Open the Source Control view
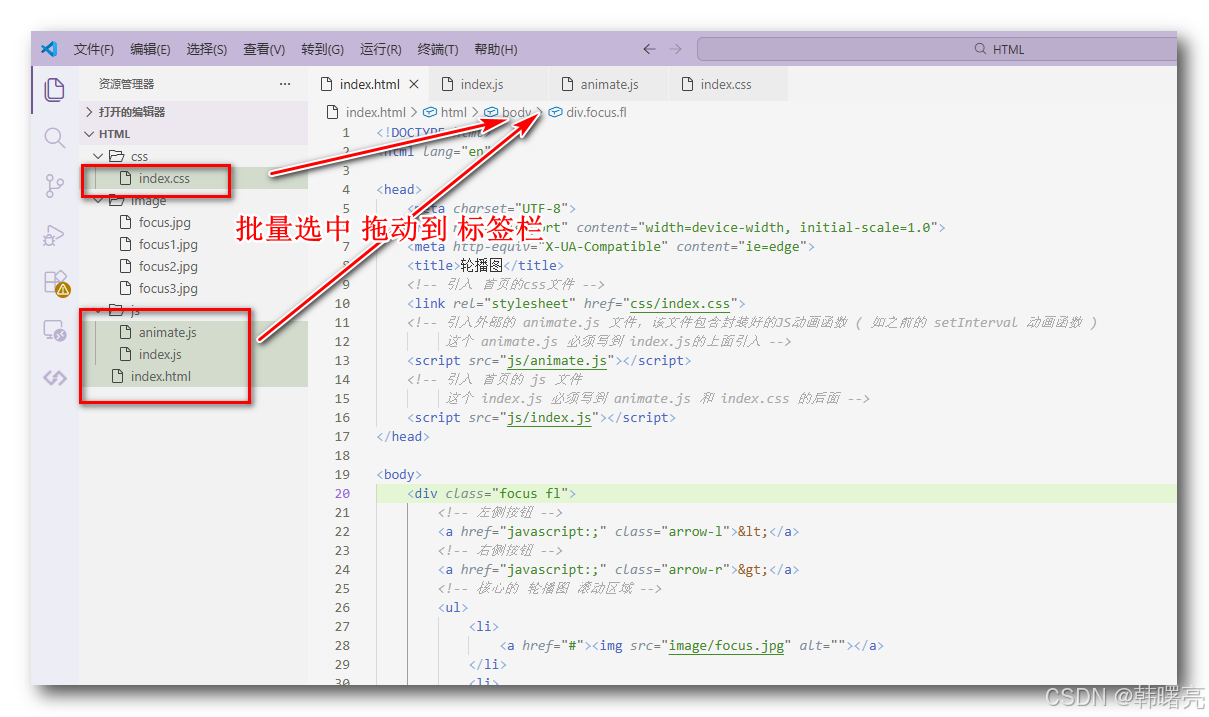1209x717 pixels. [55, 186]
